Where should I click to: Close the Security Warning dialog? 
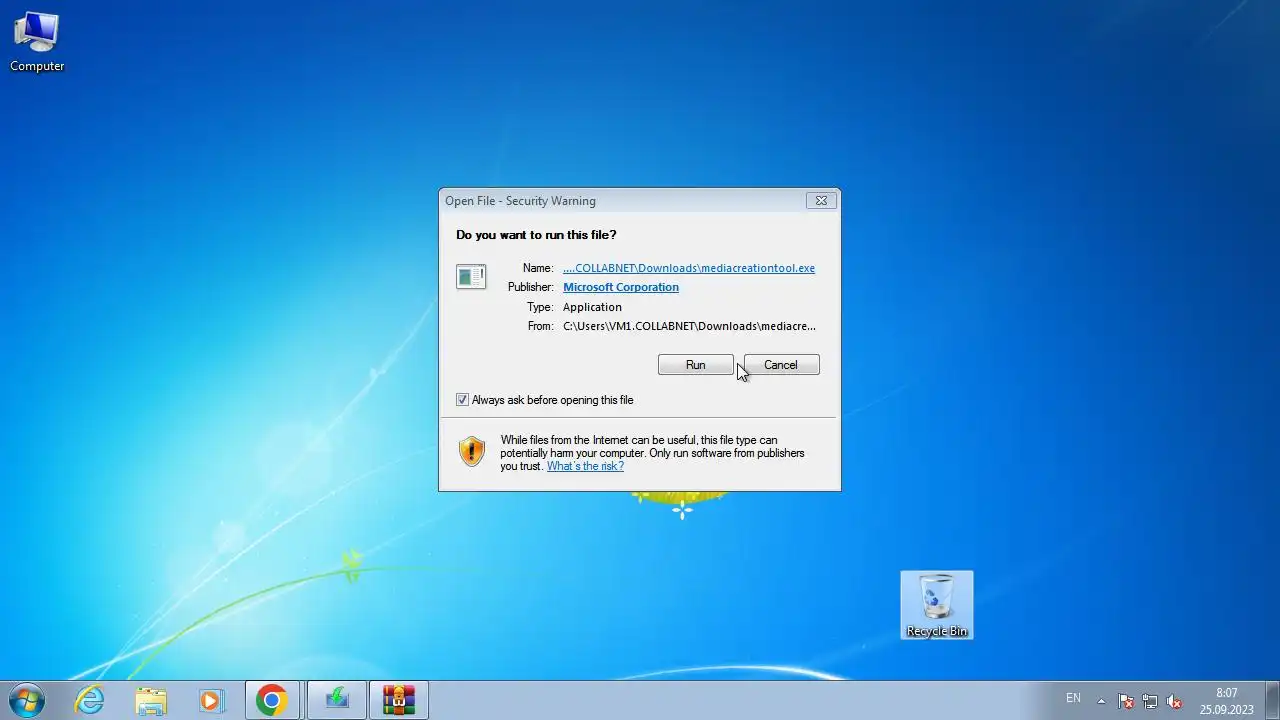pyautogui.click(x=821, y=201)
